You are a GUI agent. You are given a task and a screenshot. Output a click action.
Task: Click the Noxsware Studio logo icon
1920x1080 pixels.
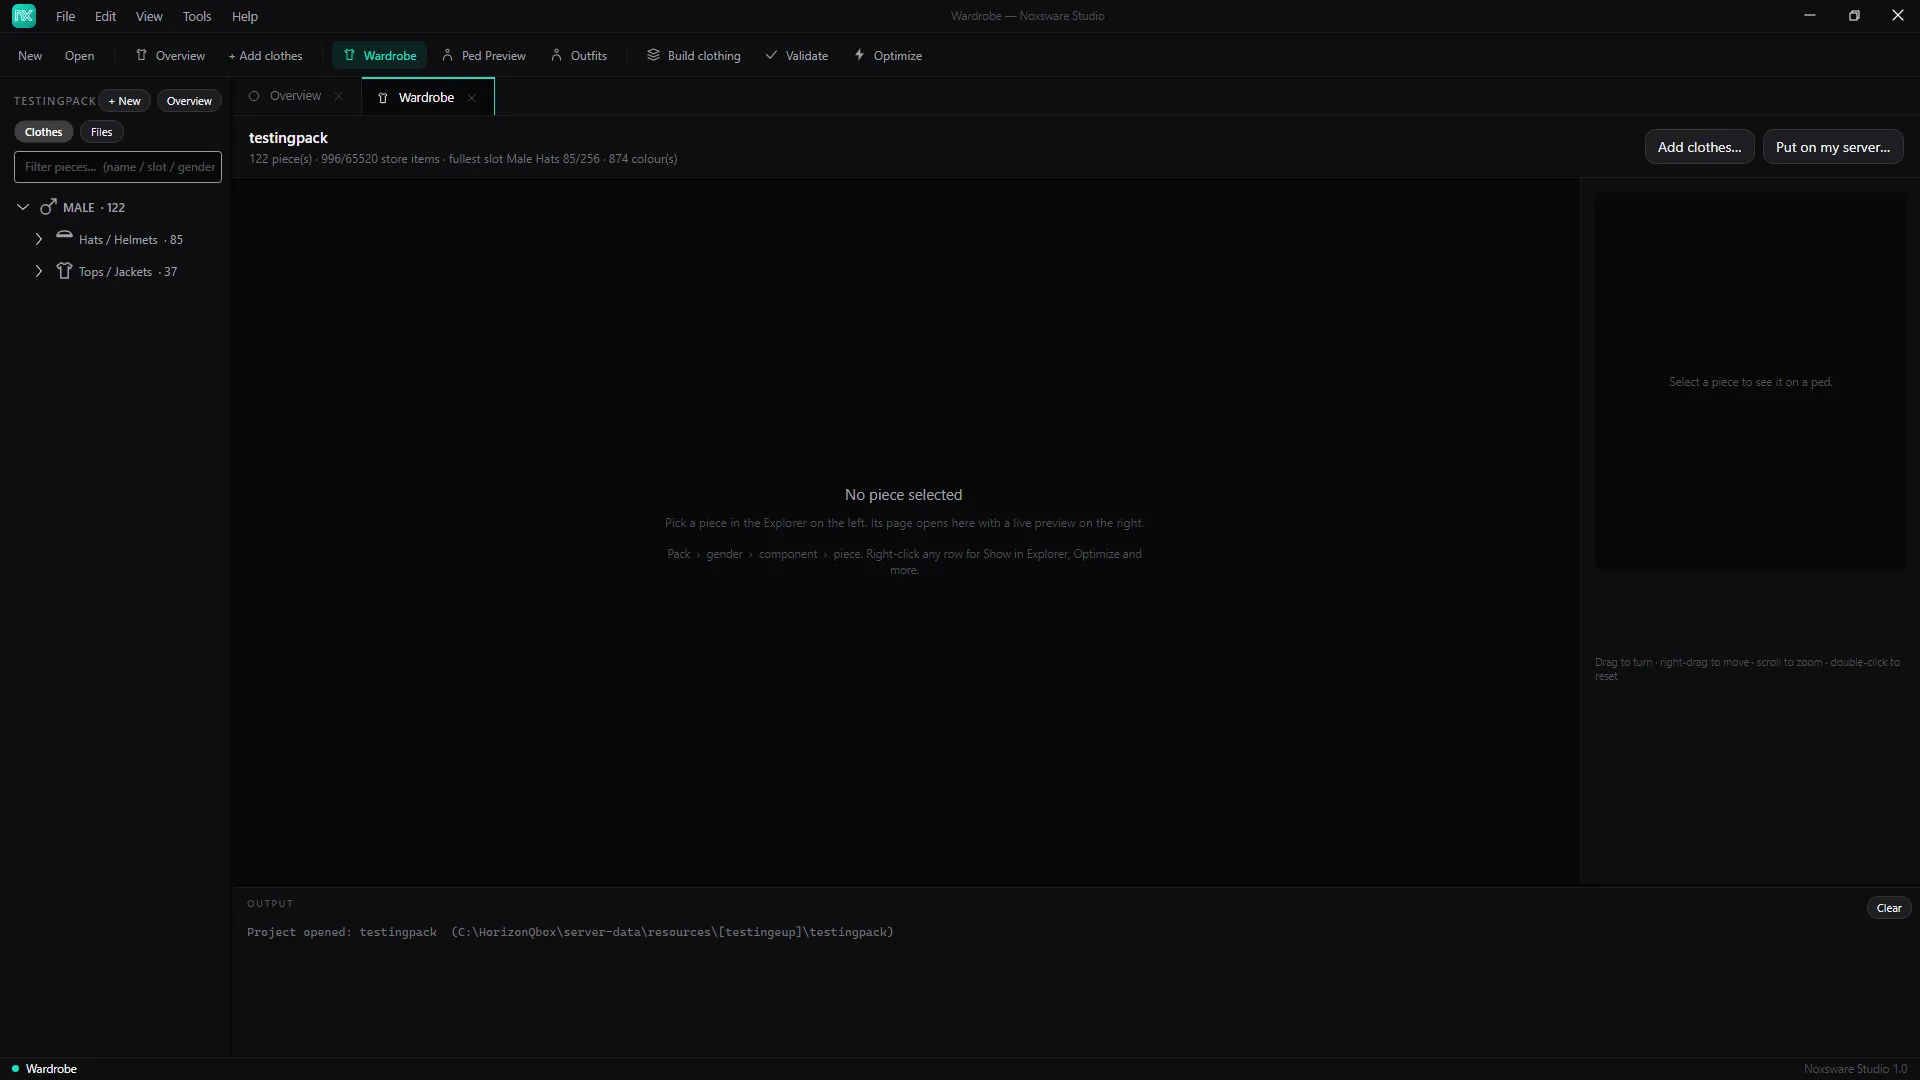point(24,16)
